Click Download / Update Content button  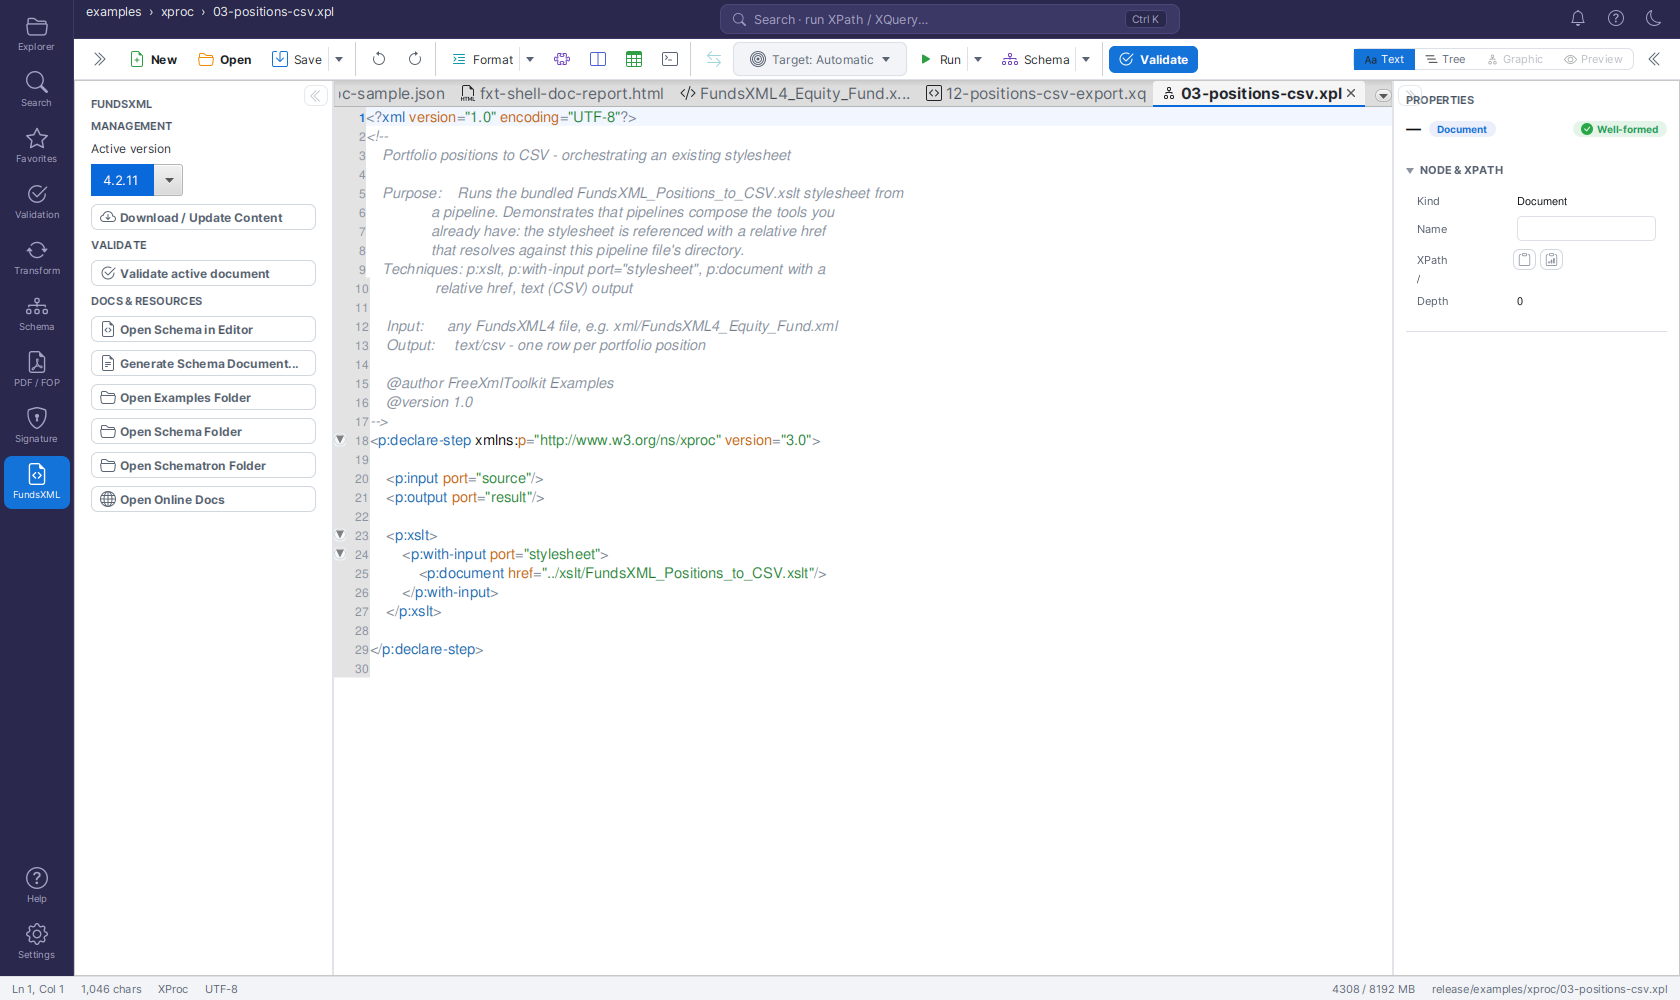tap(203, 217)
